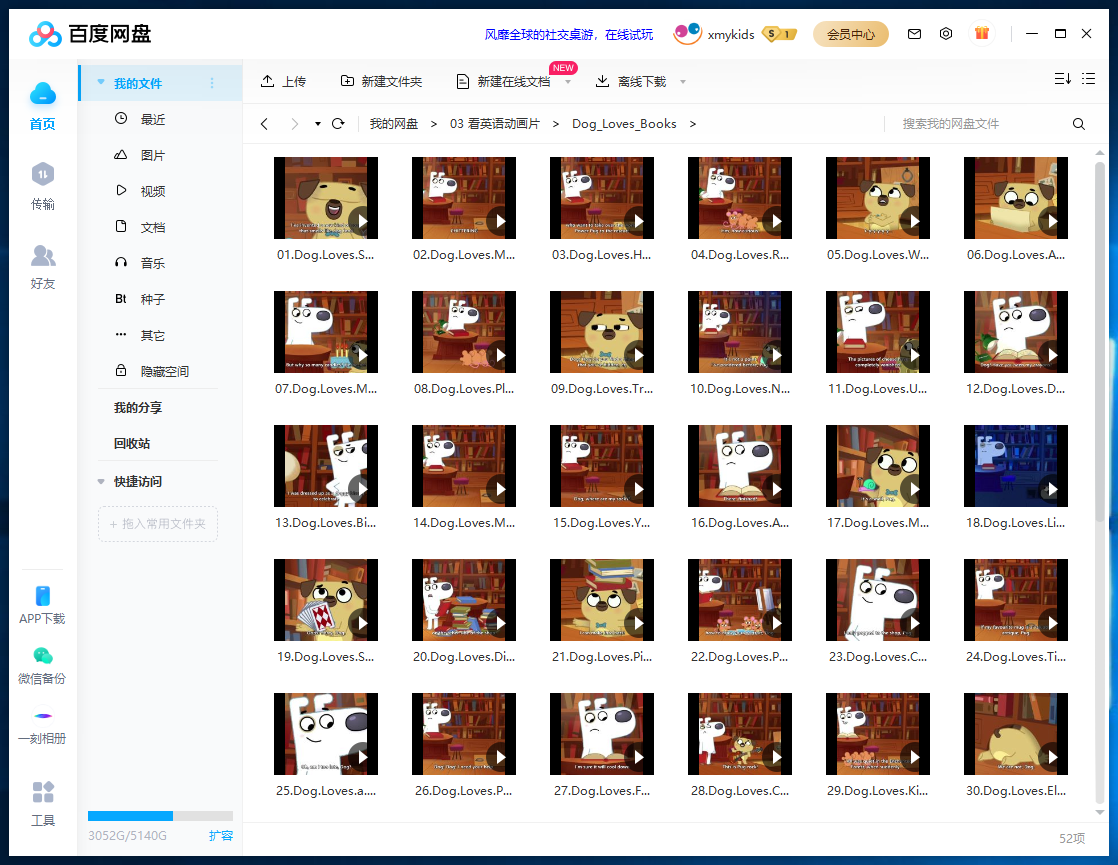Open the gift promotions icon

(982, 33)
